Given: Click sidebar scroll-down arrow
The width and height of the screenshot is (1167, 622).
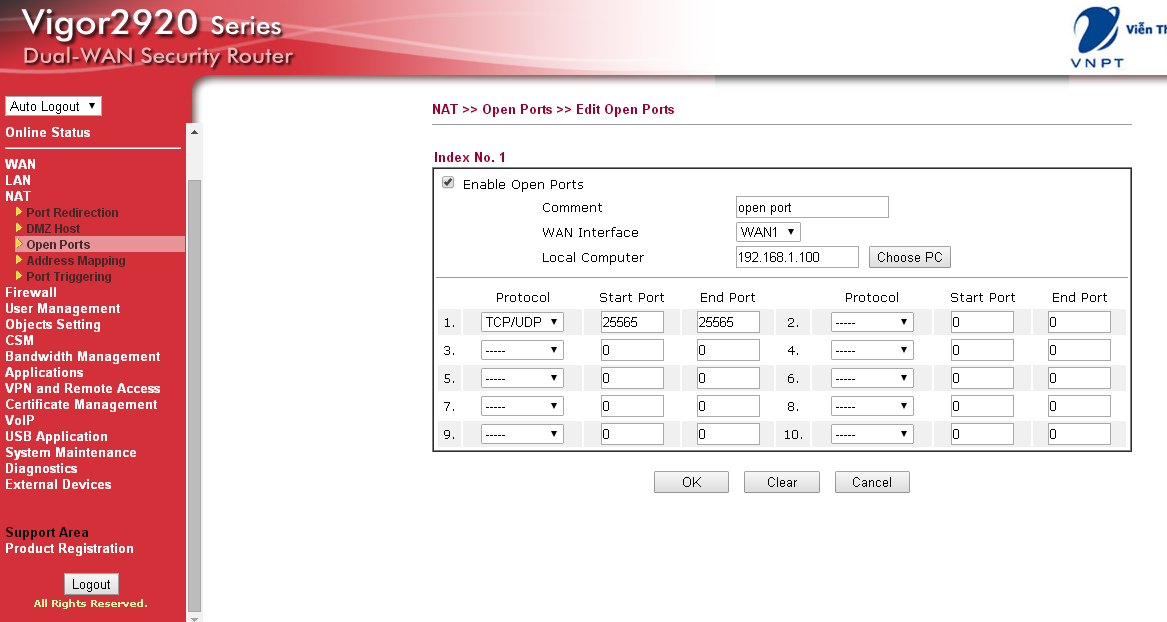Looking at the screenshot, I should (x=194, y=618).
